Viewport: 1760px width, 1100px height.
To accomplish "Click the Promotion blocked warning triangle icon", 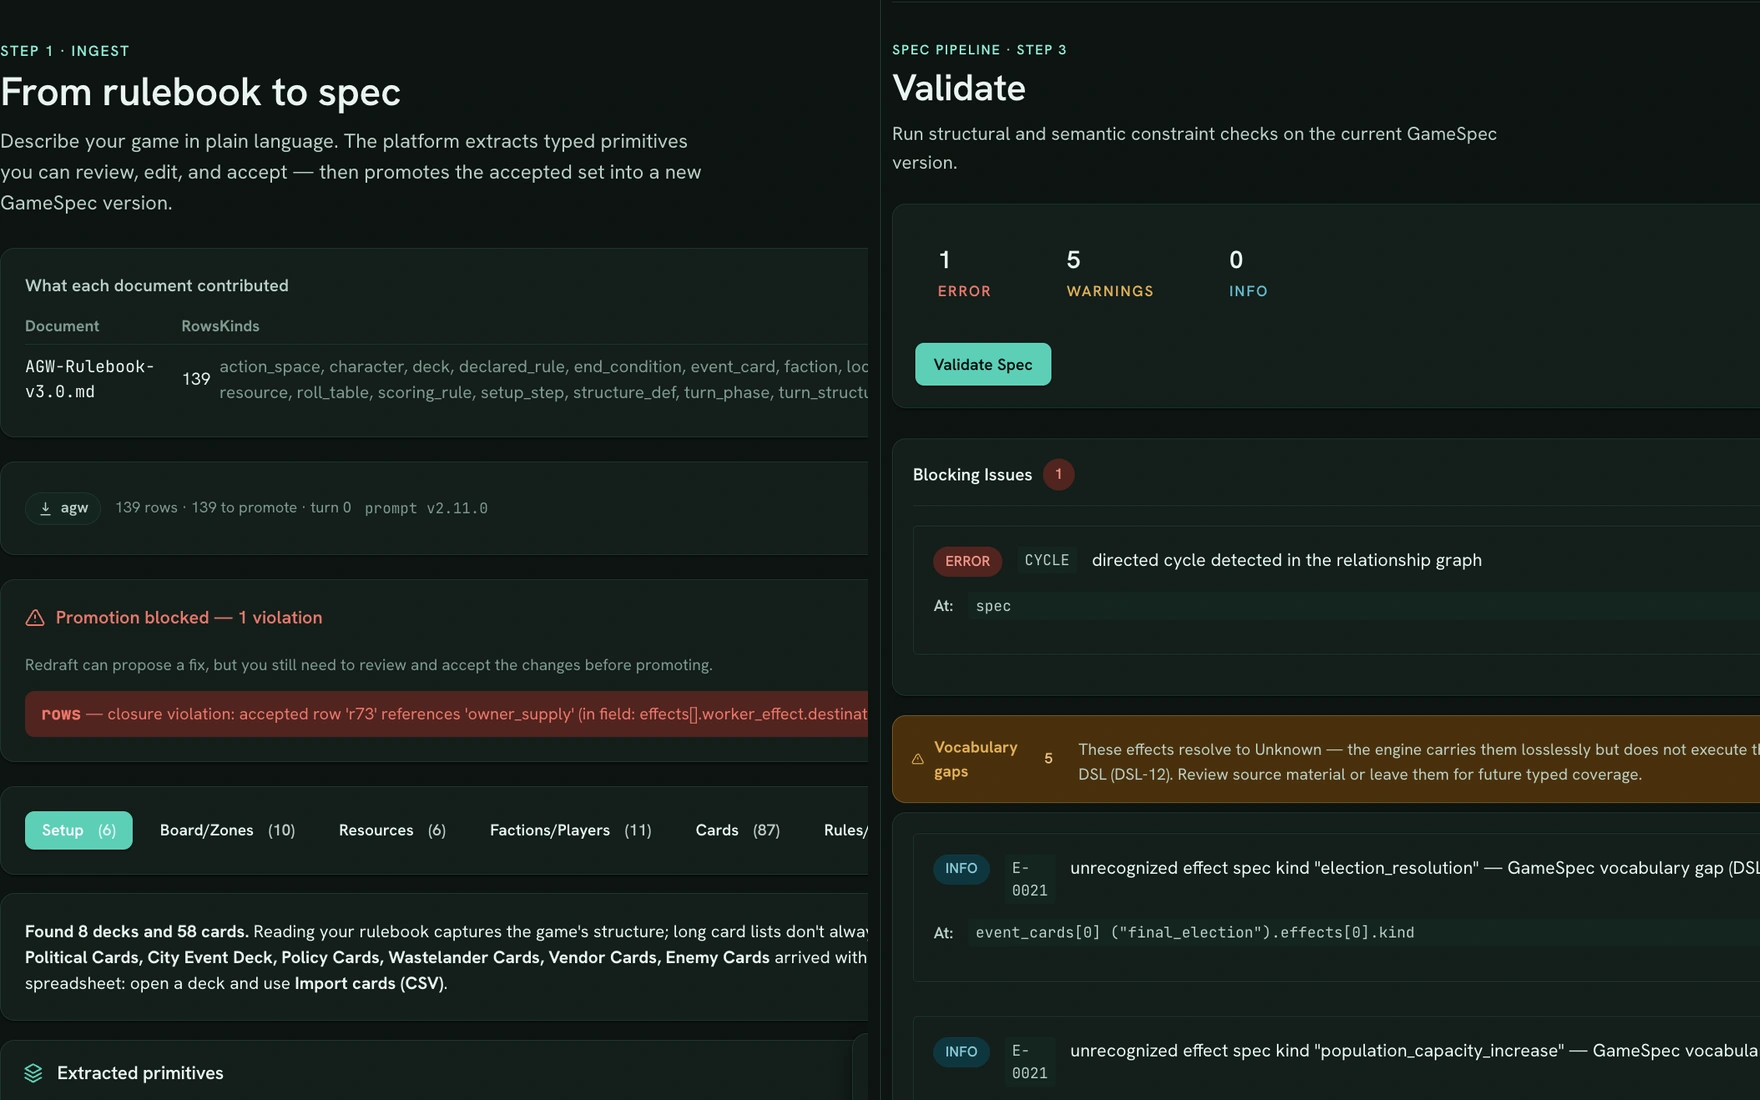I will [x=35, y=618].
